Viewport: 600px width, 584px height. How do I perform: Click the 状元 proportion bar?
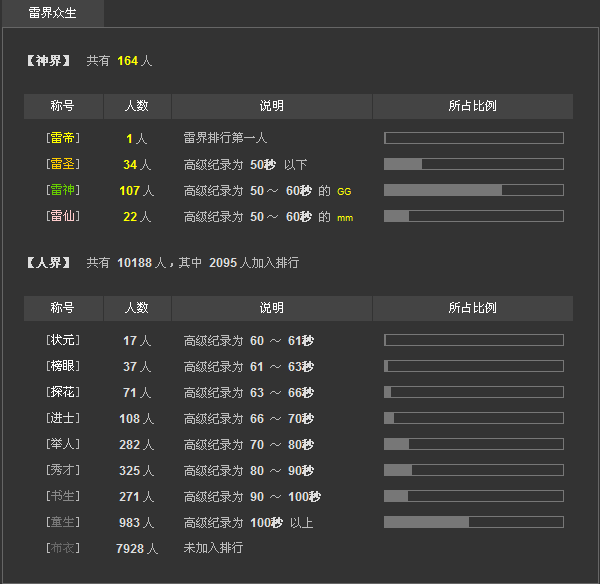474,340
